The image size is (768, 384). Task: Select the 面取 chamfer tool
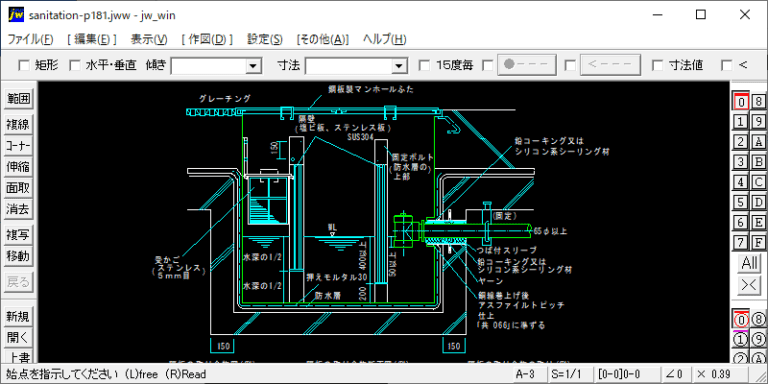tap(19, 188)
